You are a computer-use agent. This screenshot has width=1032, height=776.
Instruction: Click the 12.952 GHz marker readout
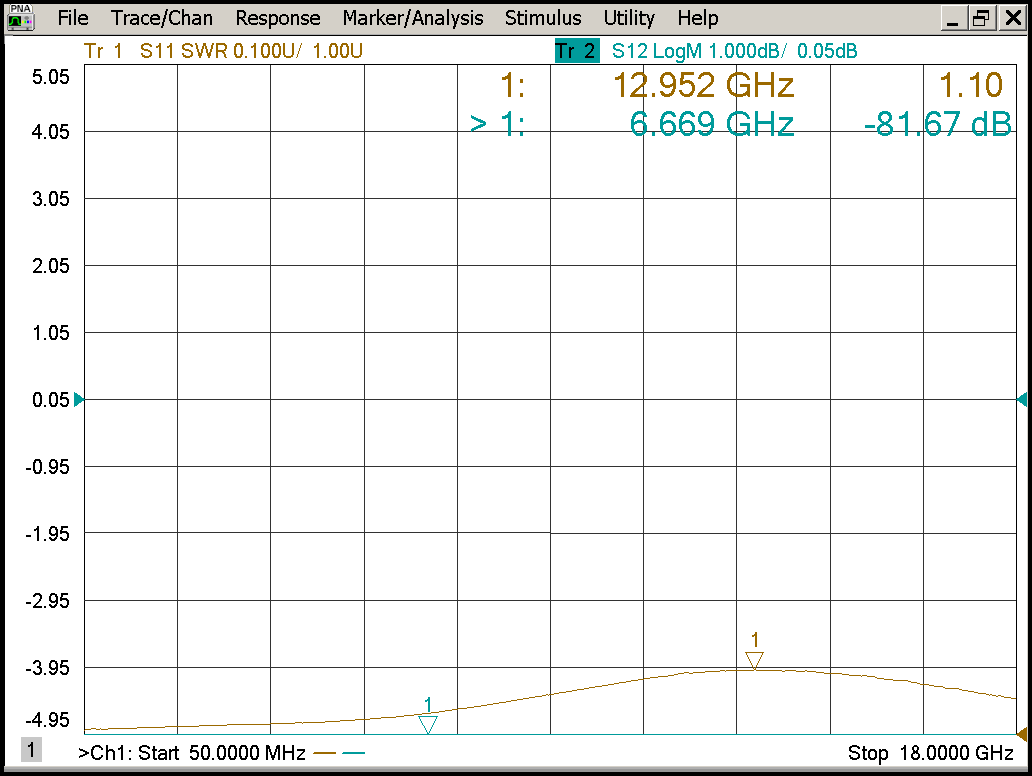click(703, 86)
